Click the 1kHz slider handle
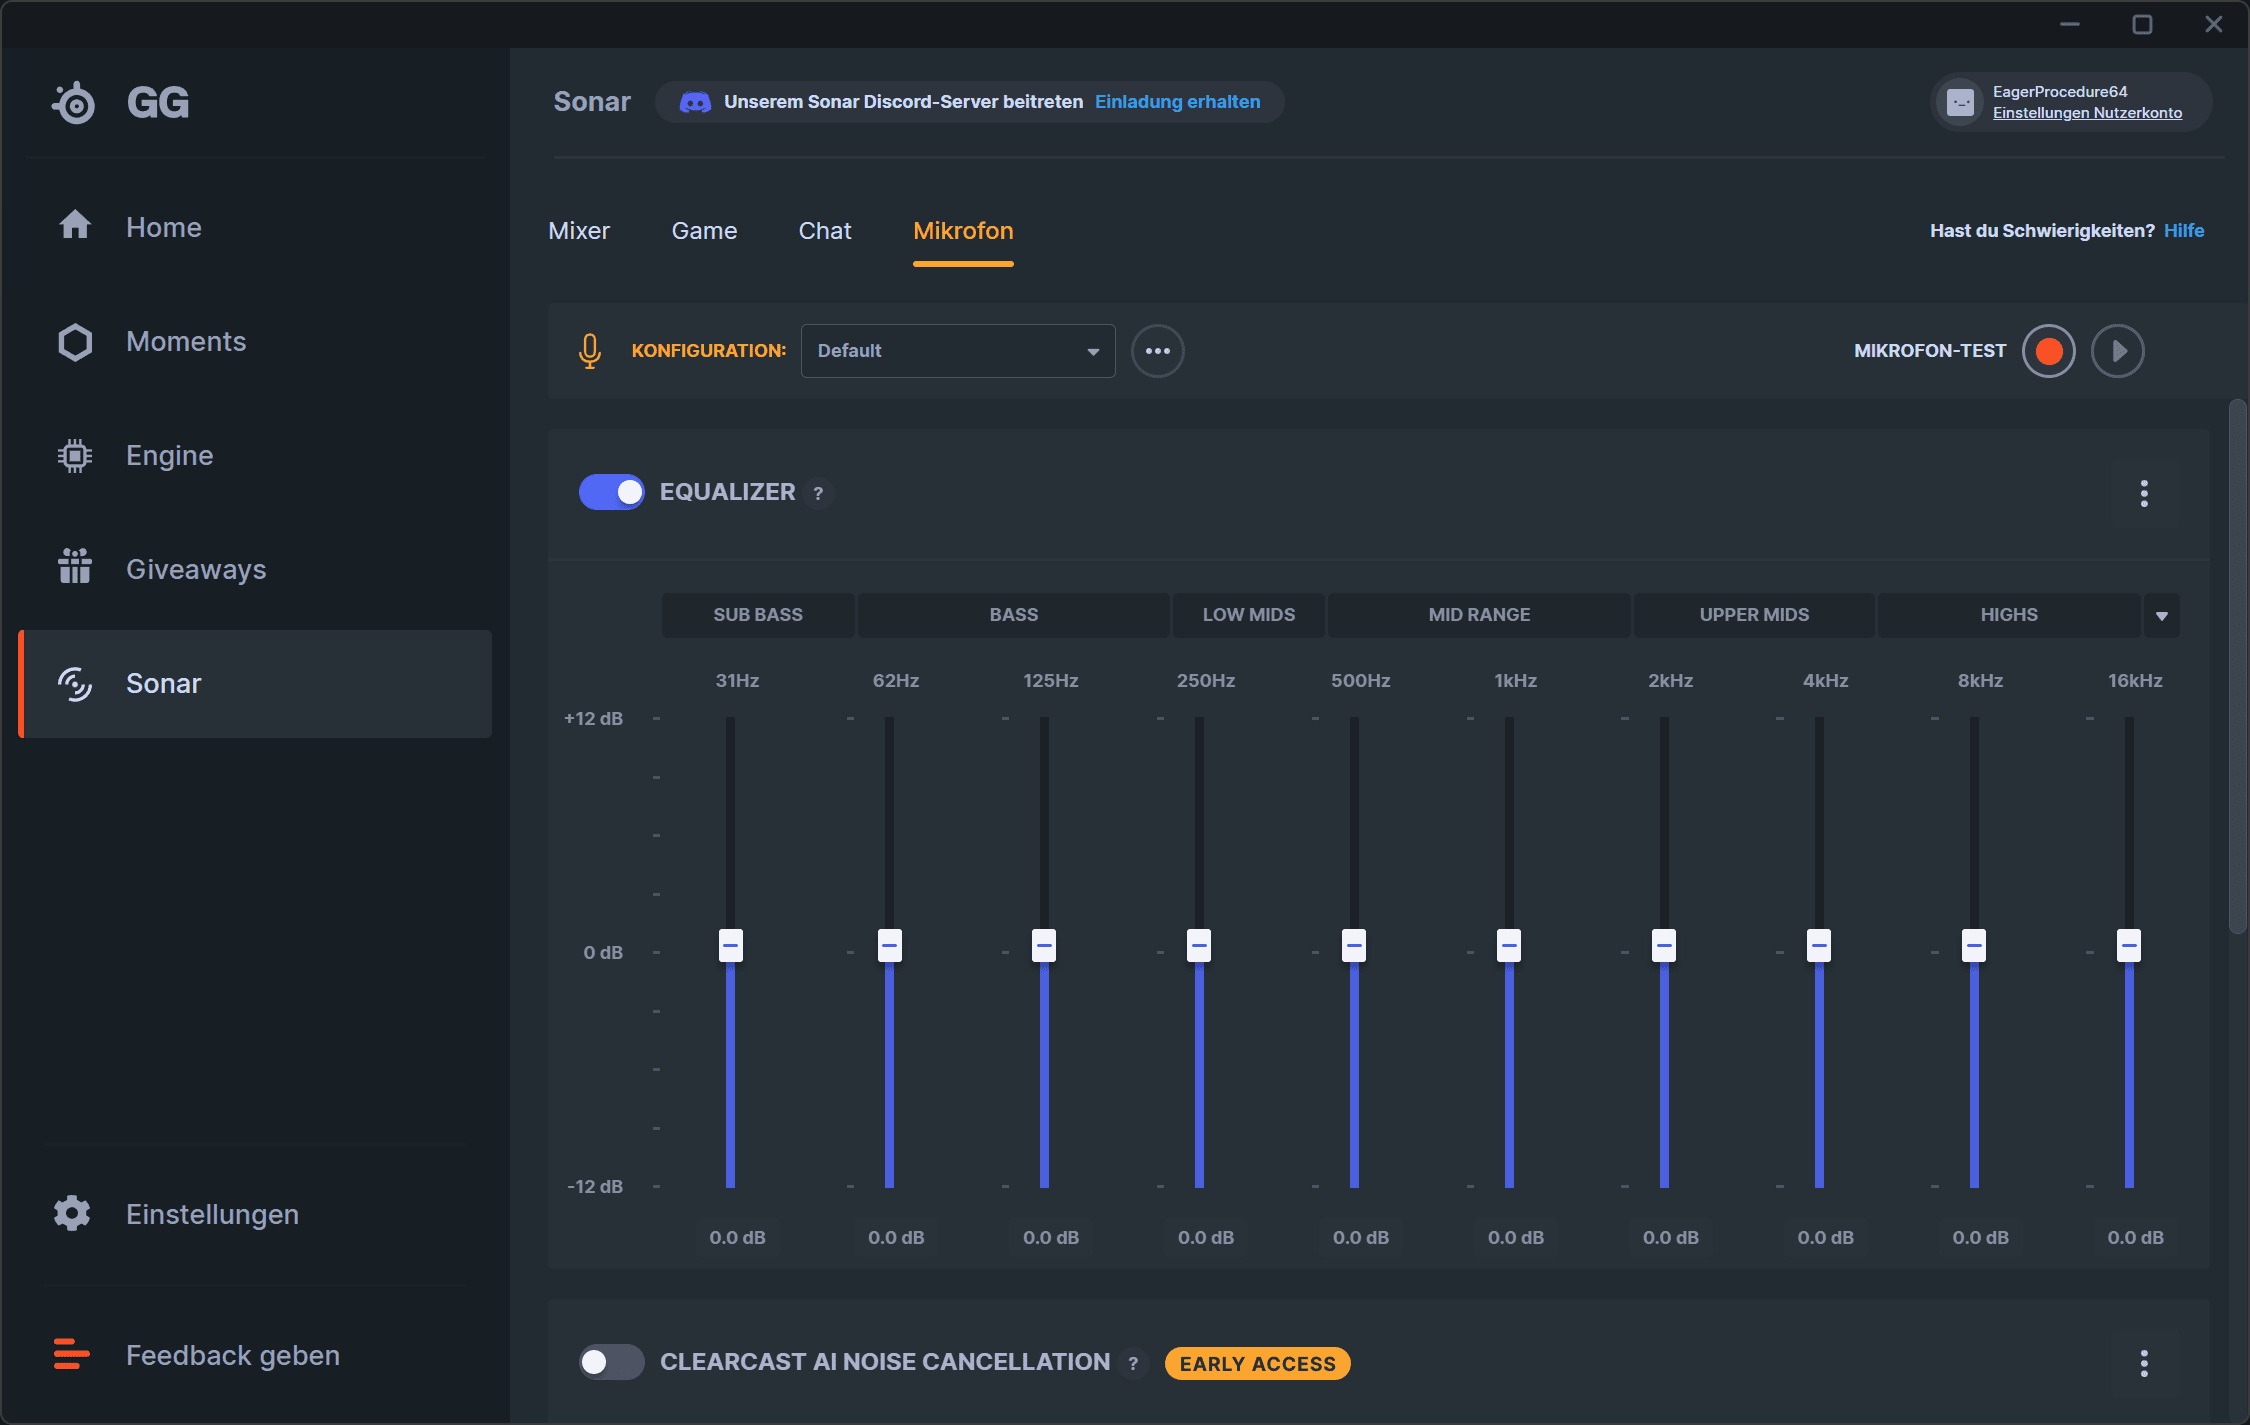Image resolution: width=2250 pixels, height=1425 pixels. (1509, 945)
